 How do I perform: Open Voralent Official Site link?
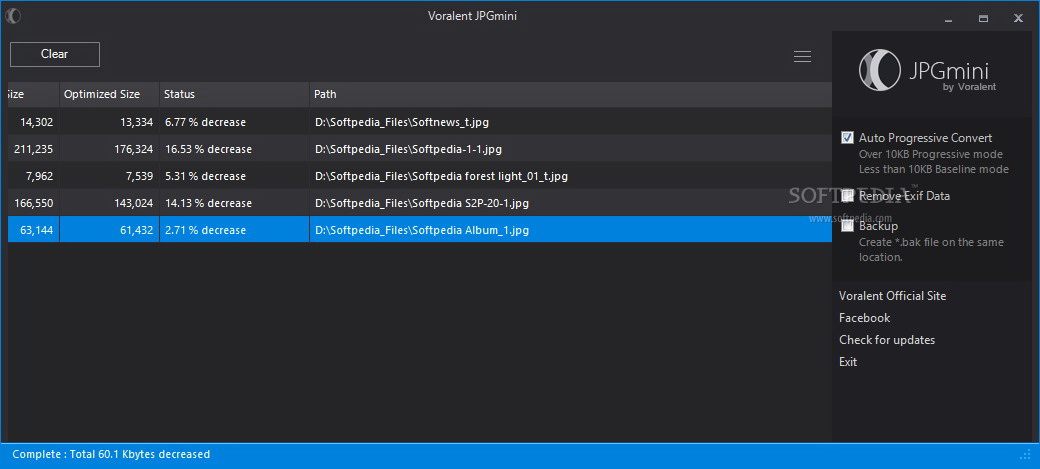pos(892,296)
